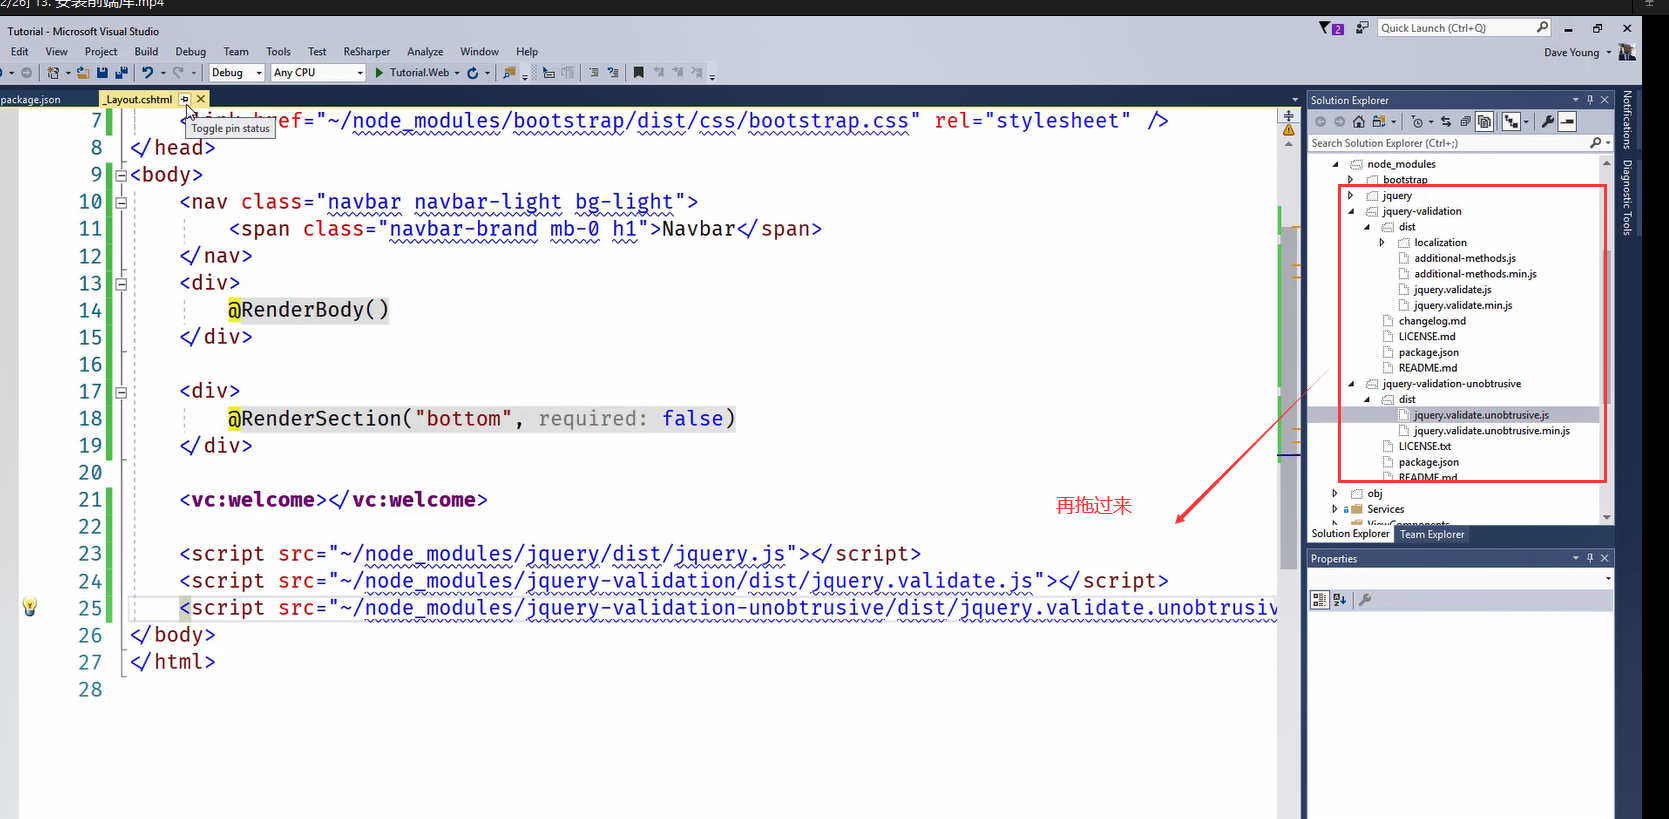Select changelog.md file in tree

click(1432, 321)
